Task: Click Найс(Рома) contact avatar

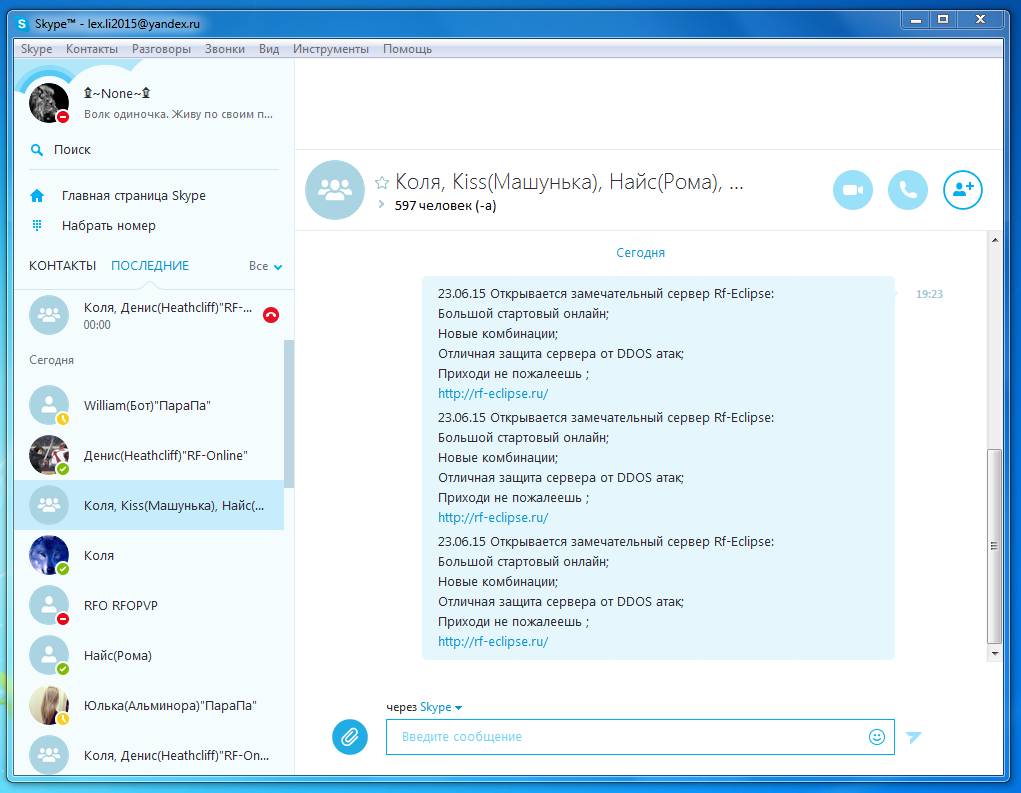Action: tap(49, 656)
